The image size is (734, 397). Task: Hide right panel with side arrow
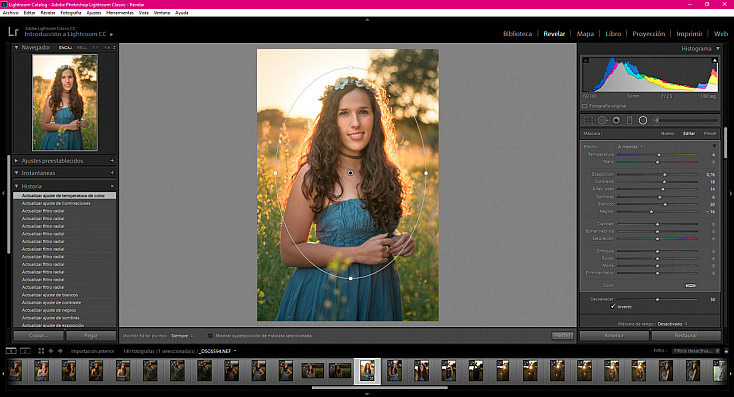click(731, 193)
